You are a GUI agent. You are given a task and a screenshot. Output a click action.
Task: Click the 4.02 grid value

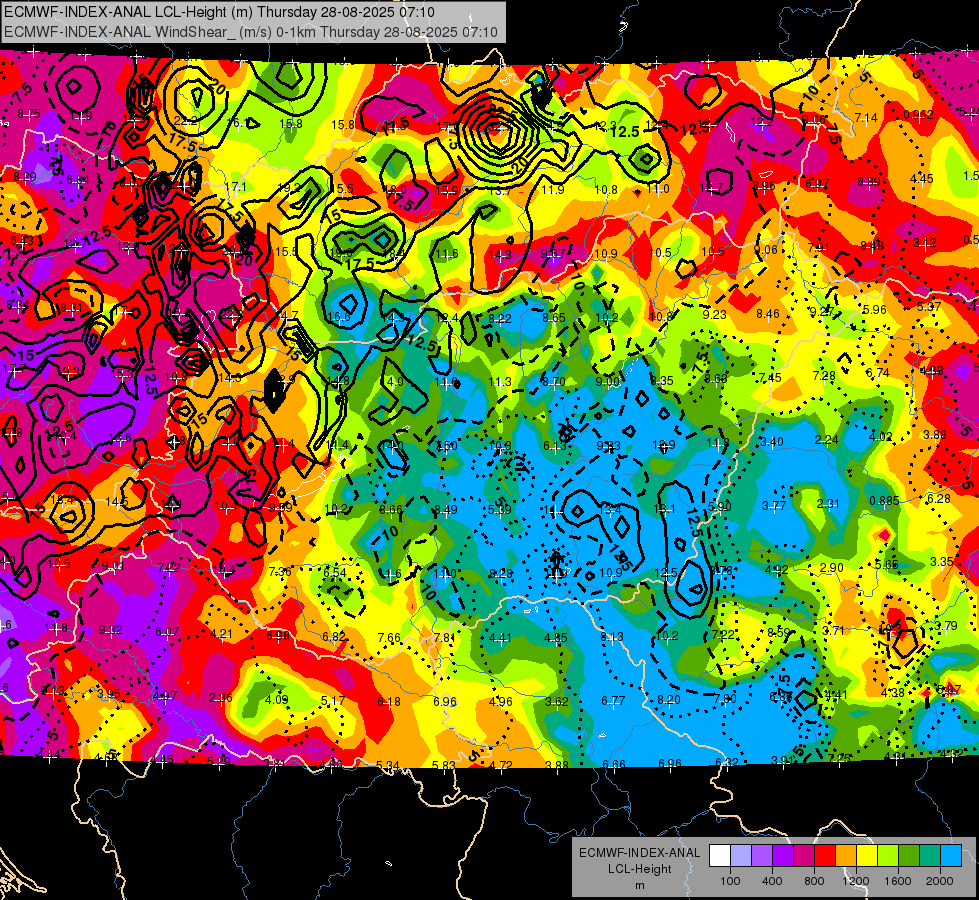coord(881,437)
